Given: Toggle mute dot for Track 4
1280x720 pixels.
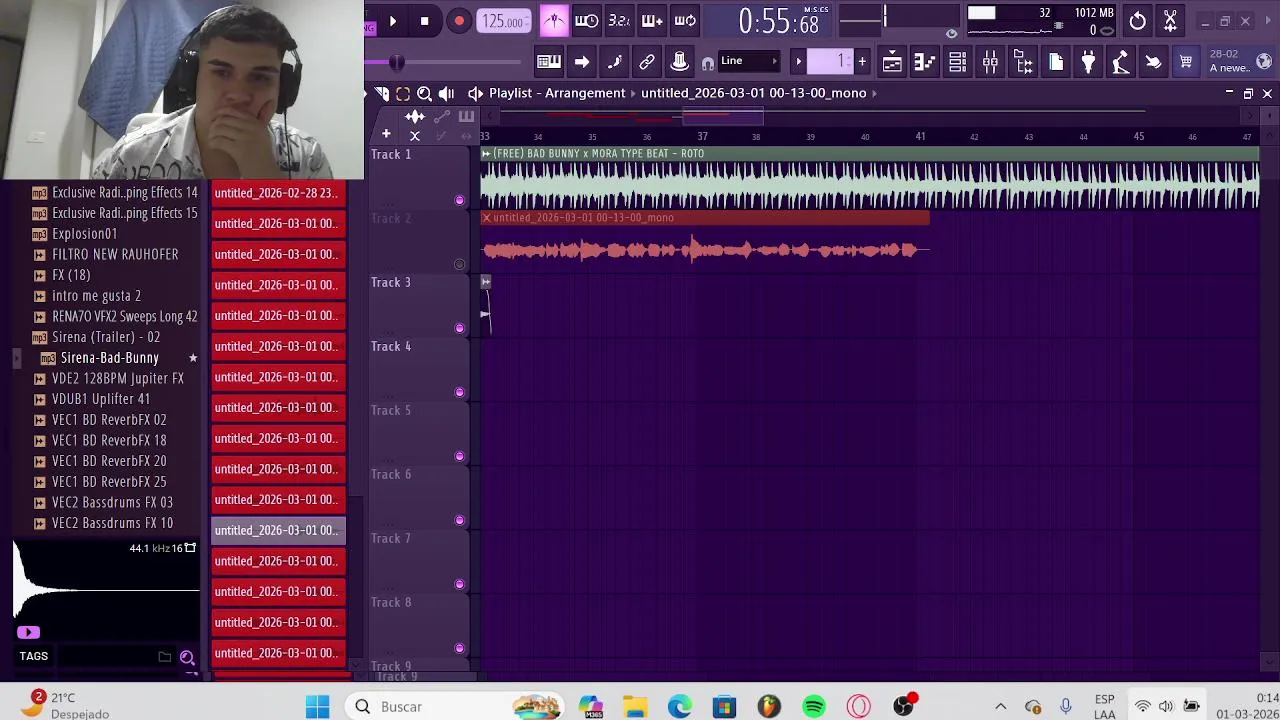Looking at the screenshot, I should click(x=459, y=392).
